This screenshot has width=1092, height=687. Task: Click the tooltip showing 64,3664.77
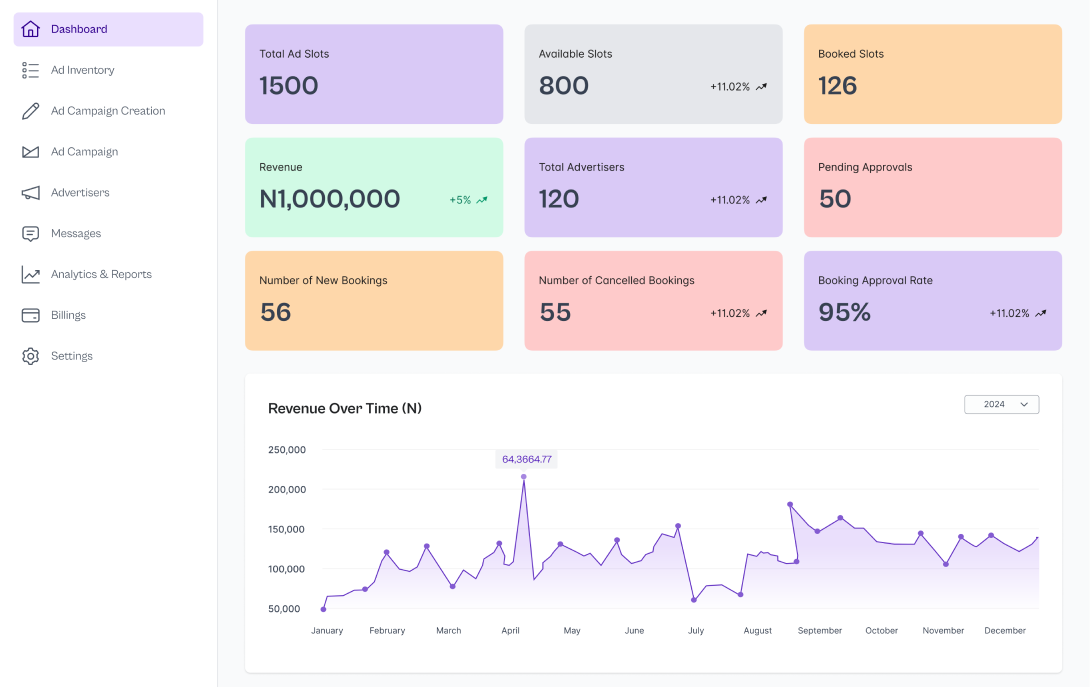525,458
